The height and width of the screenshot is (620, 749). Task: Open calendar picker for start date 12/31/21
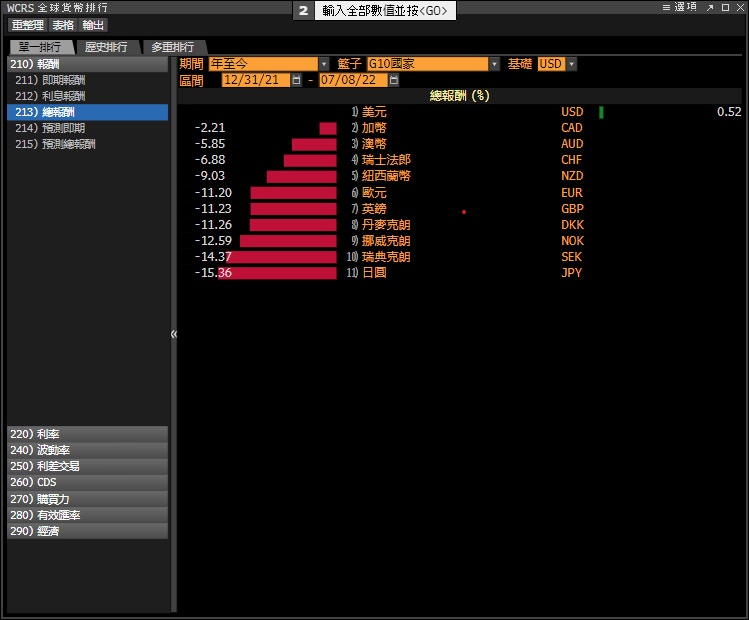pyautogui.click(x=297, y=80)
